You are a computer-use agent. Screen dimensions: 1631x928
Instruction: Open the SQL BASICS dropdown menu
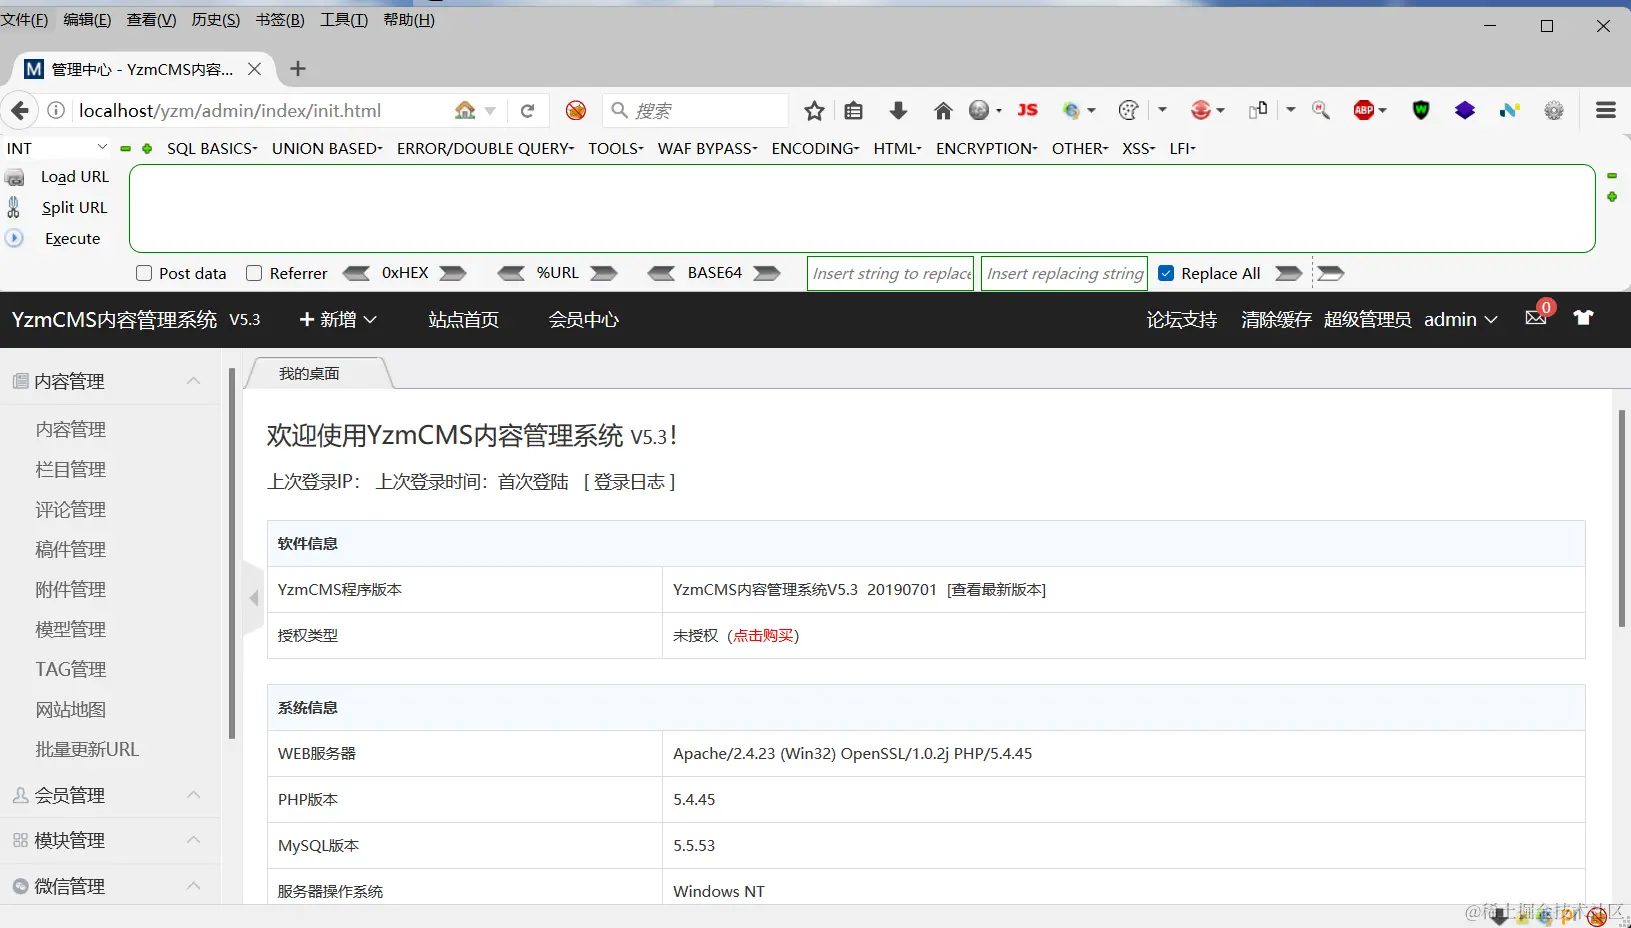[x=212, y=148]
